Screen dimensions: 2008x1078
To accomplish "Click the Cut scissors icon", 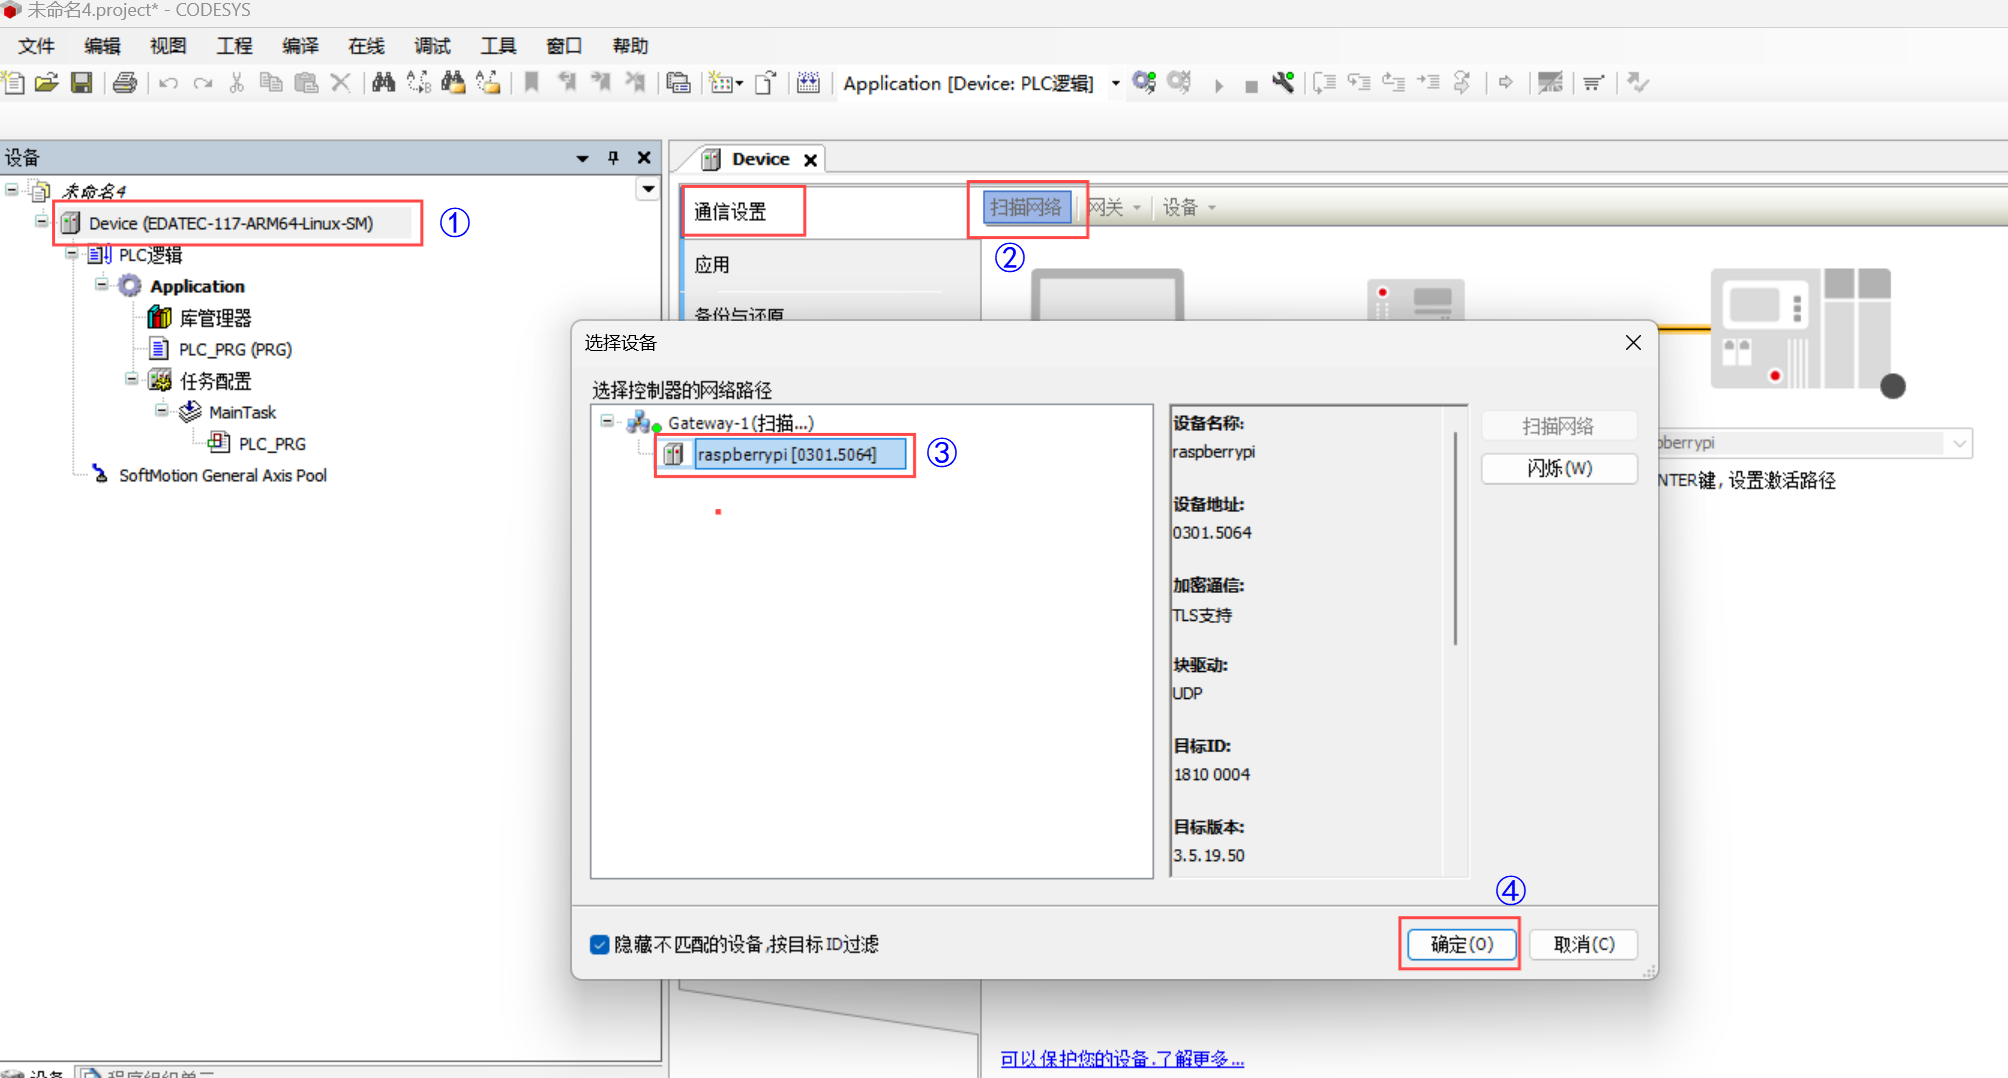I will click(x=237, y=83).
